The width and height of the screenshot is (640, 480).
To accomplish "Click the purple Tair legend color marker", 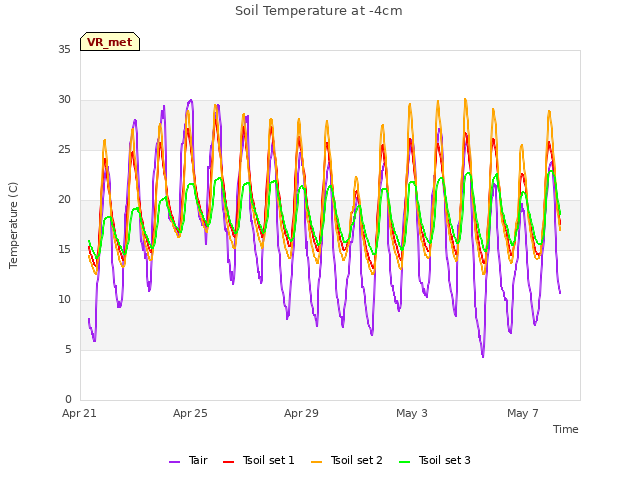I will pyautogui.click(x=175, y=462).
